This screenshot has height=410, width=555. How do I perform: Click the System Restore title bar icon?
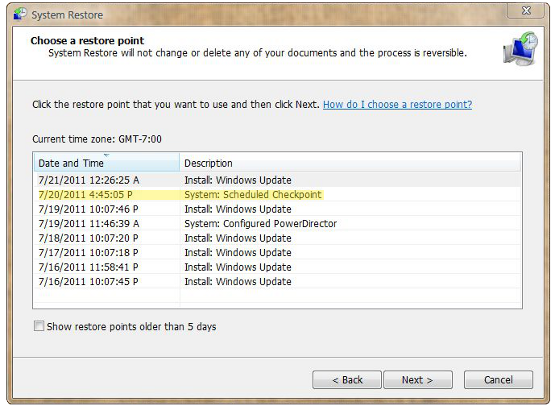[x=20, y=14]
